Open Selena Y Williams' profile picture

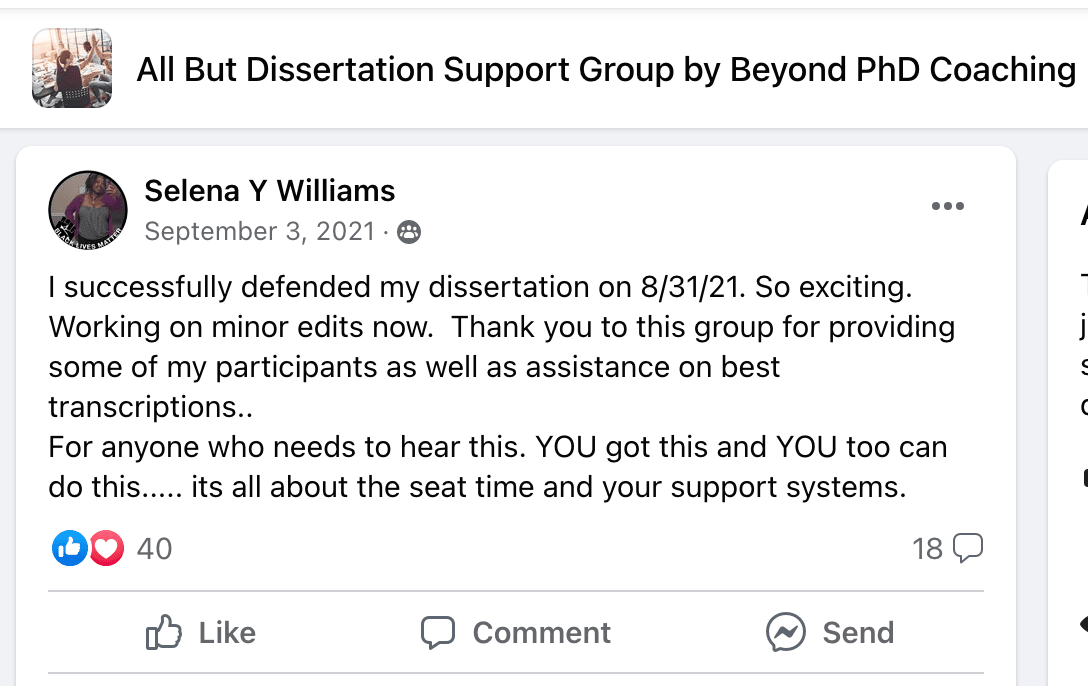87,210
